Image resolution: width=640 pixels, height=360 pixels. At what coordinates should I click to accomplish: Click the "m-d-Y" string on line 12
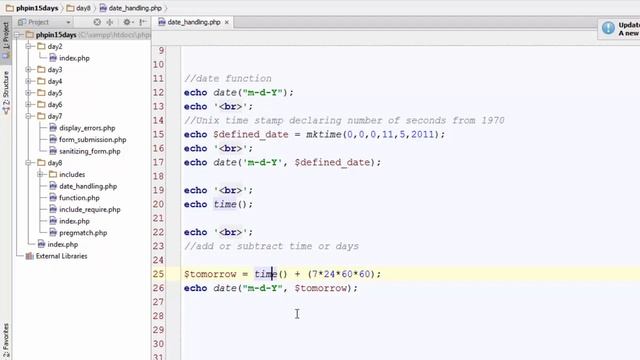[263, 92]
